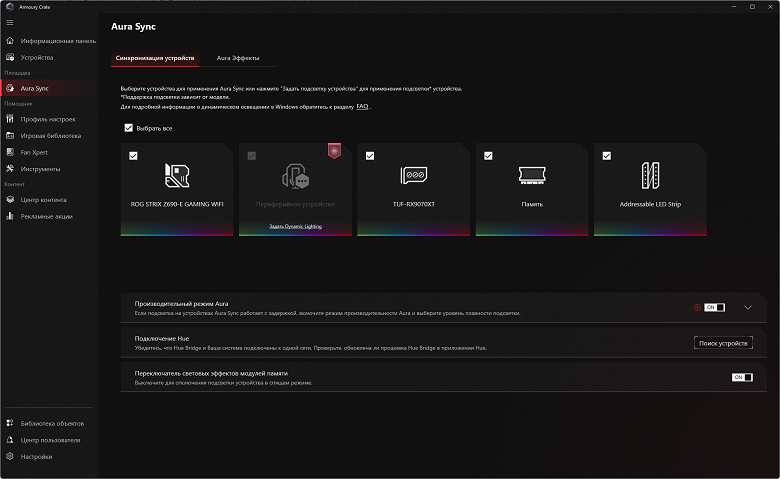Uncheck the ROG STRIX Z690-E GAMING WIFI checkbox
780x479 pixels.
(133, 156)
